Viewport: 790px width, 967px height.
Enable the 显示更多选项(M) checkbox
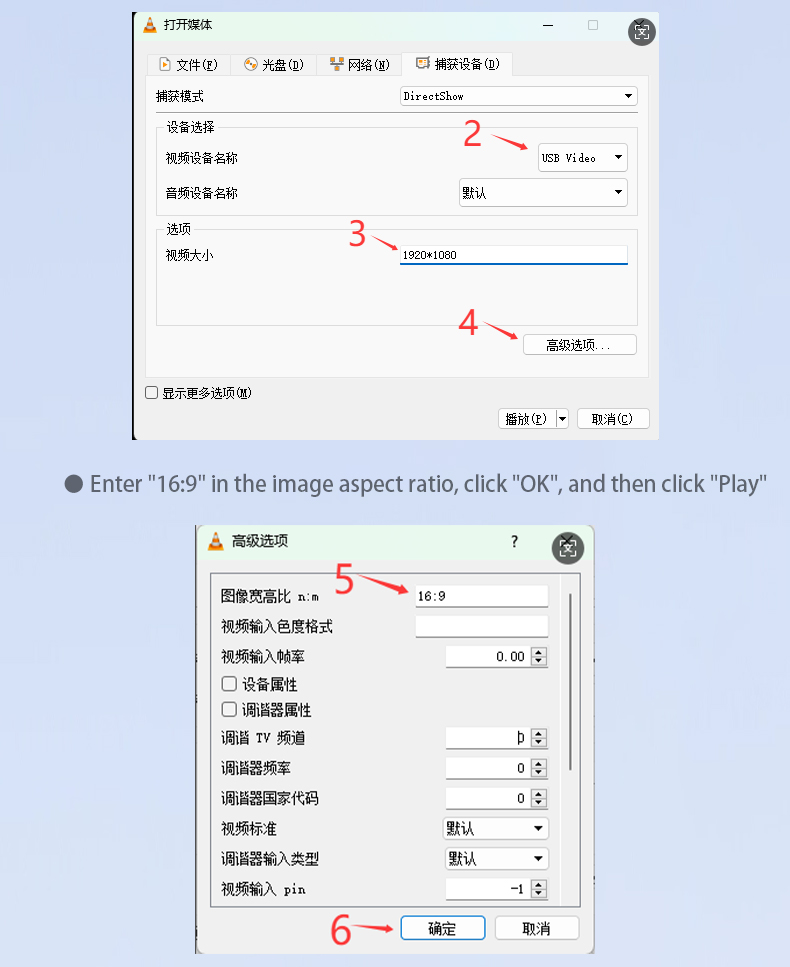pyautogui.click(x=151, y=393)
